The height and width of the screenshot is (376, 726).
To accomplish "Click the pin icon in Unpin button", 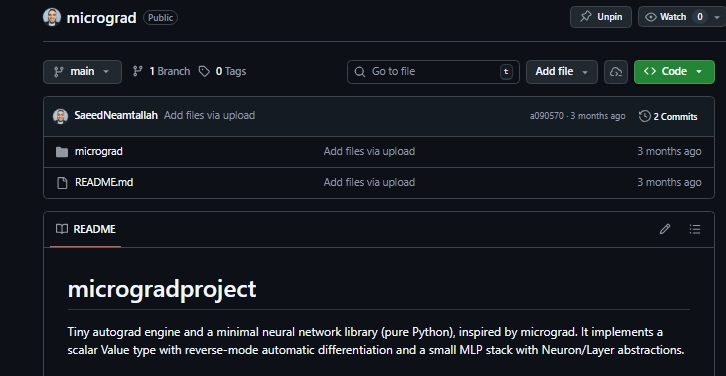I will click(586, 17).
